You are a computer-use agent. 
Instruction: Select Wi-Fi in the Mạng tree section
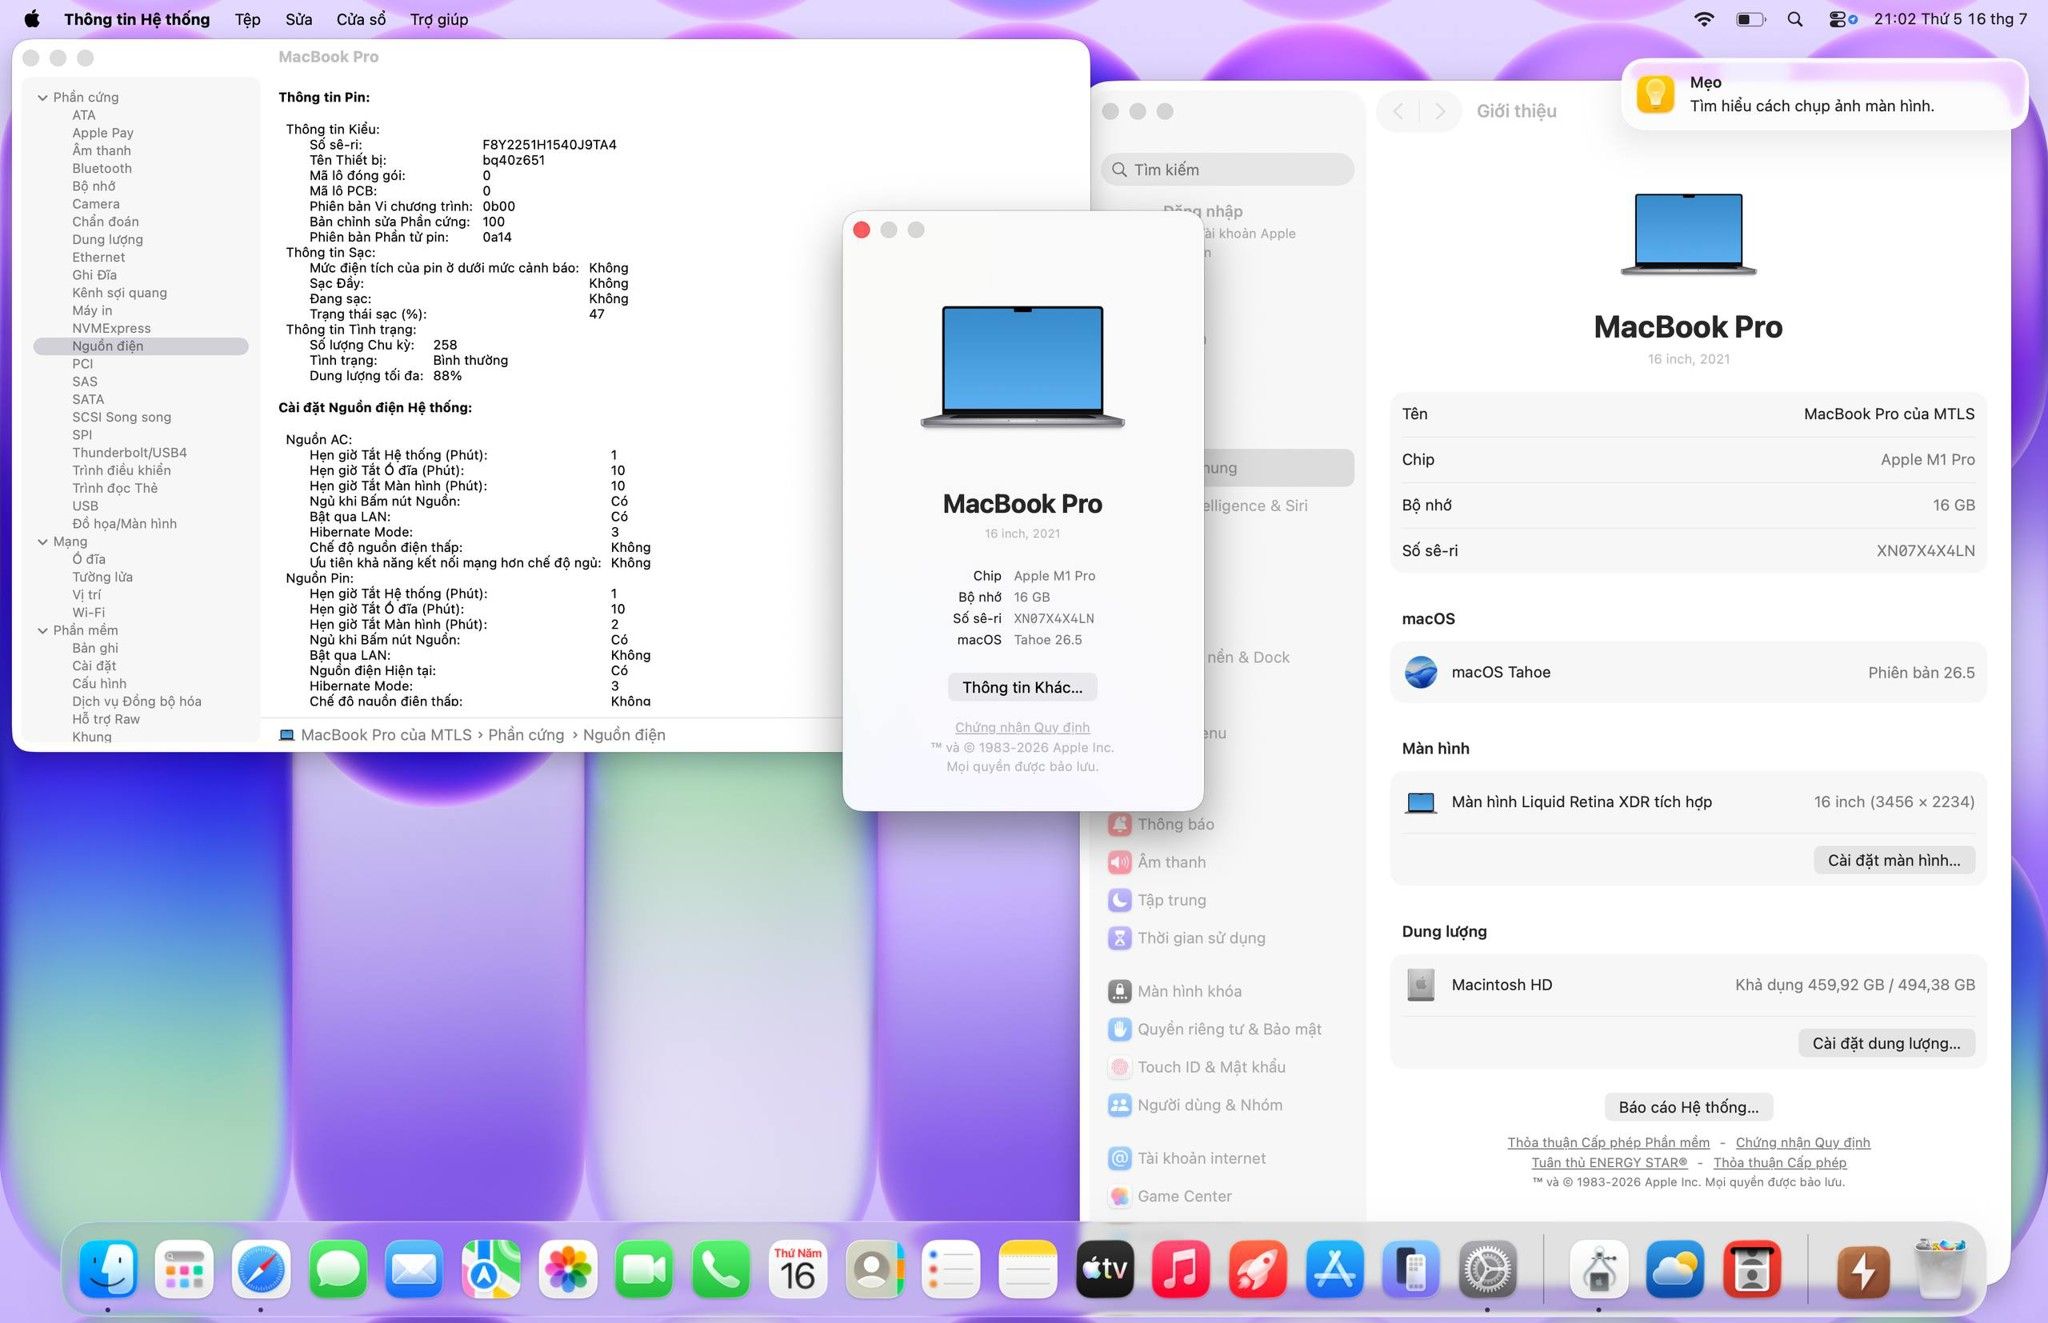click(88, 612)
